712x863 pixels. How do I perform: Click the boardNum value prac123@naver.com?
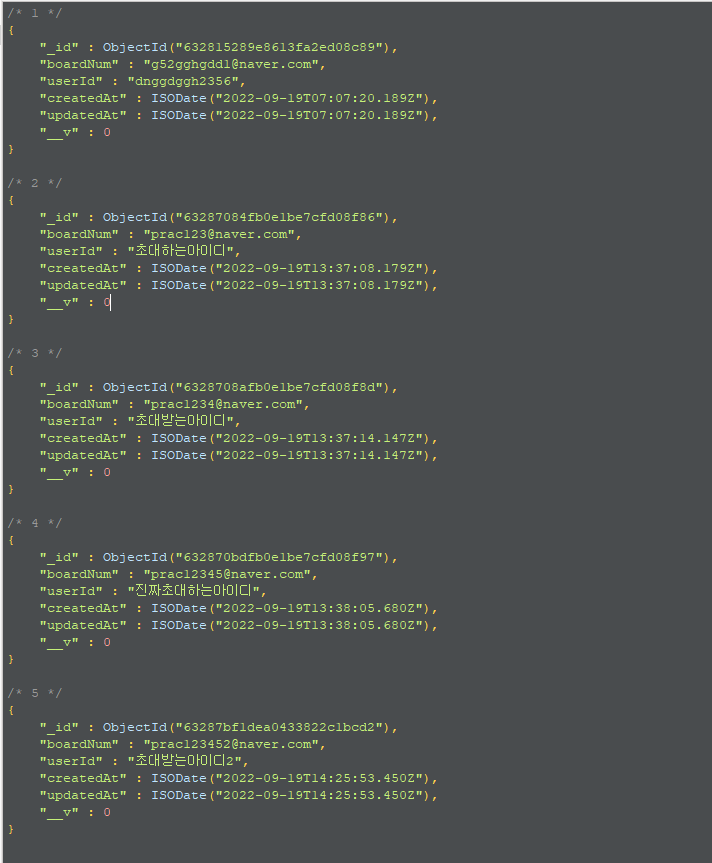coord(219,234)
